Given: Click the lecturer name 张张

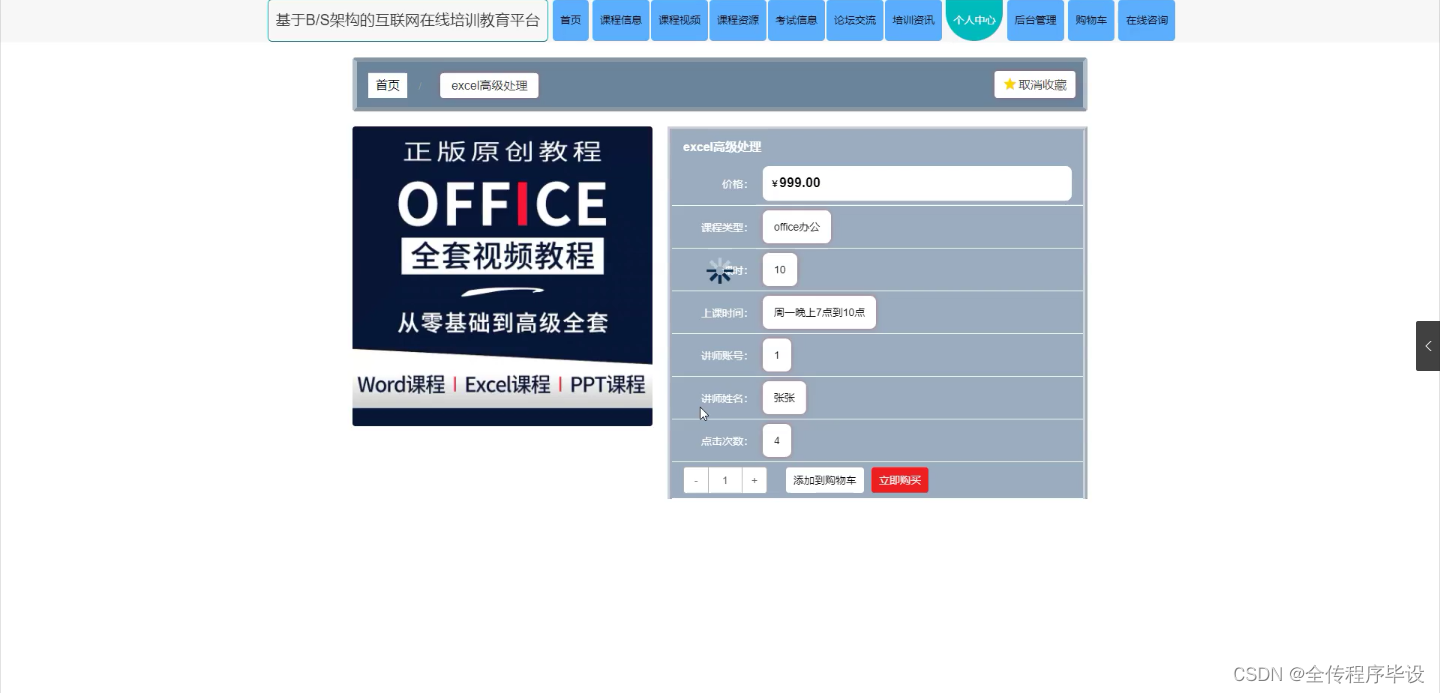Looking at the screenshot, I should pos(784,398).
